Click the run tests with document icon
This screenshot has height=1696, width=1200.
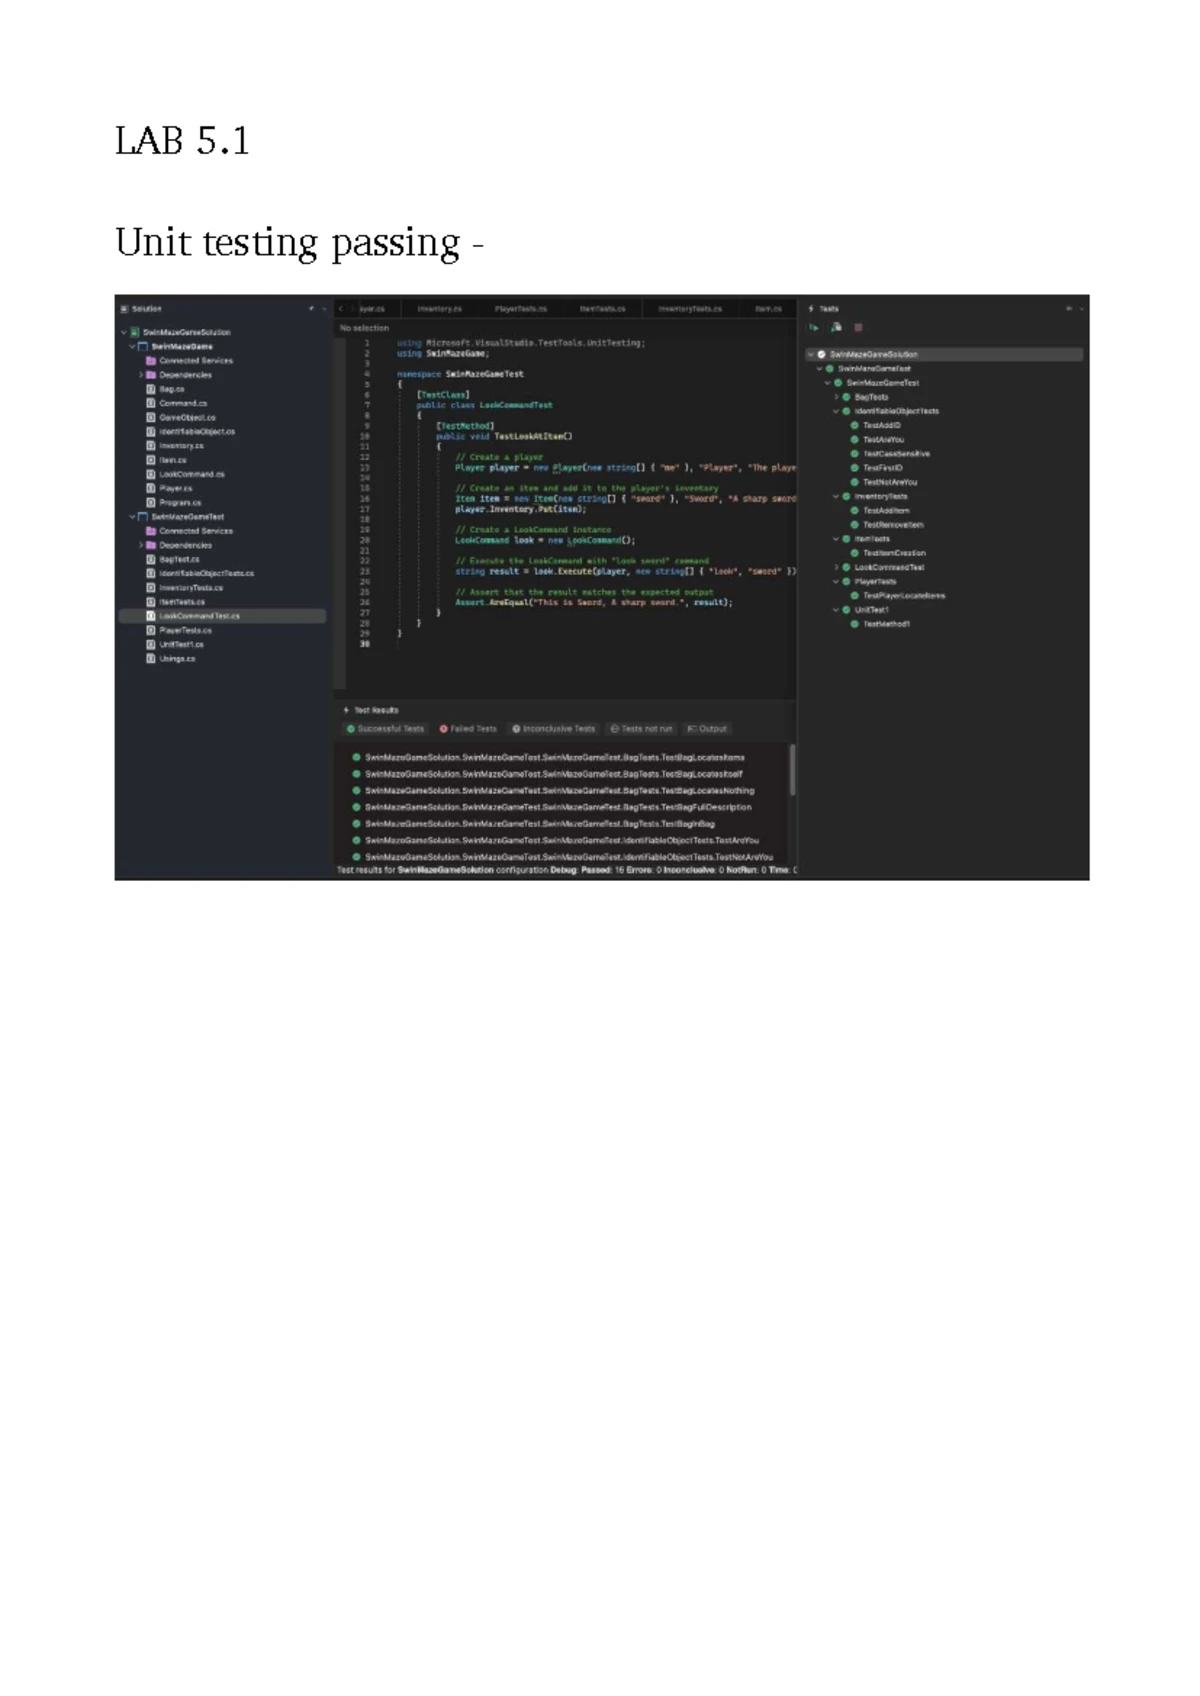(x=836, y=327)
